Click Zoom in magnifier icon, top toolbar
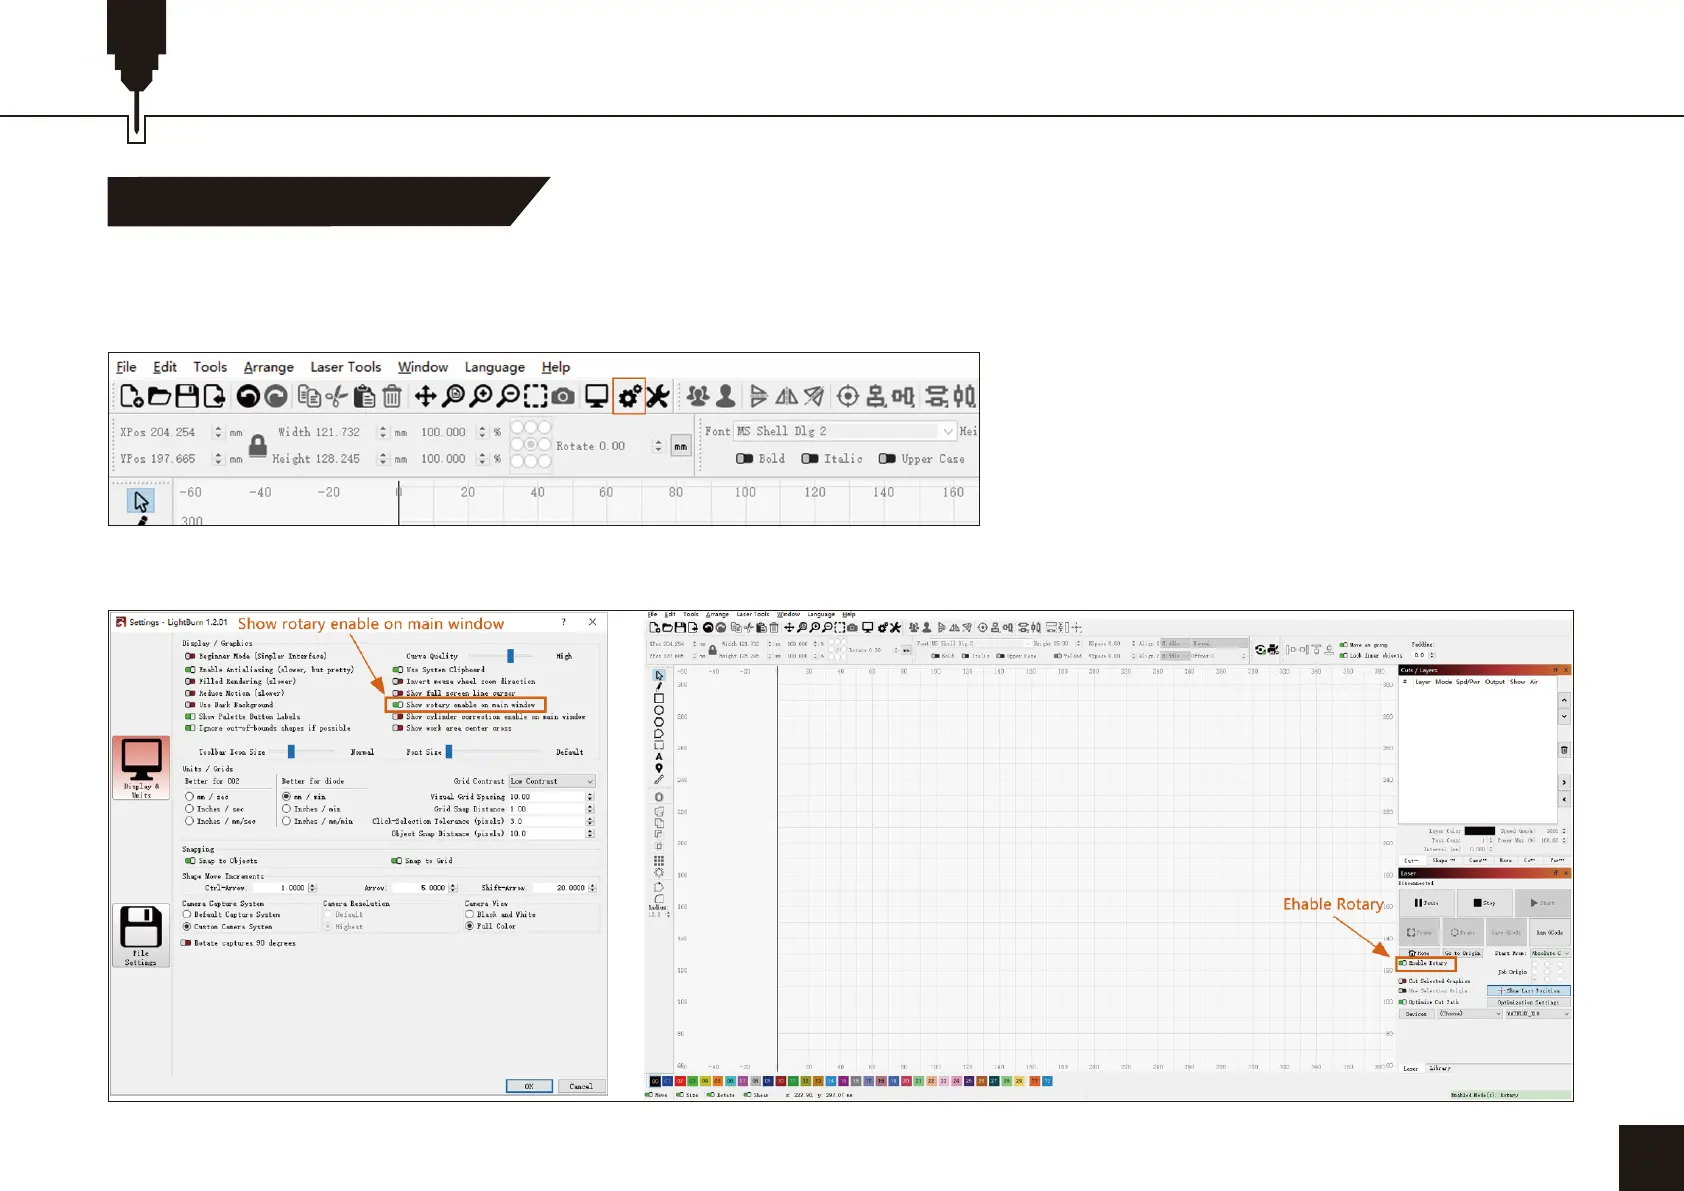The width and height of the screenshot is (1684, 1191). [x=481, y=397]
